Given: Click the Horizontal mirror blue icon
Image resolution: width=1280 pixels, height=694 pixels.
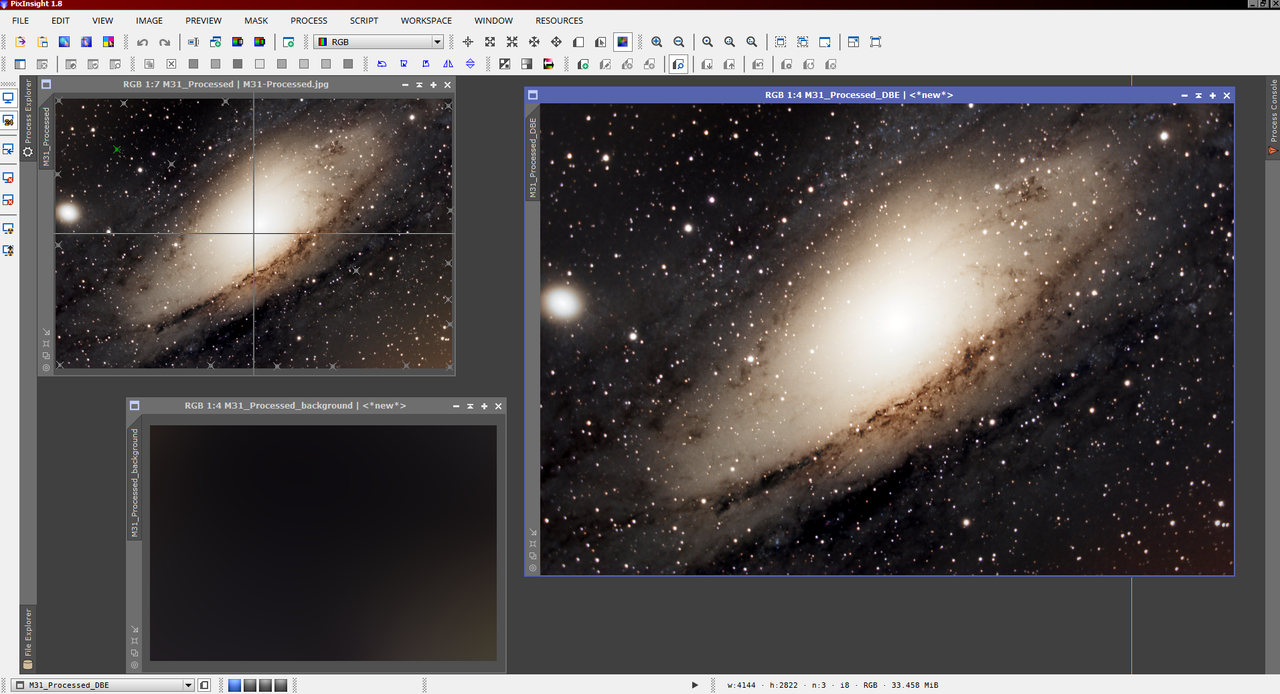Looking at the screenshot, I should pyautogui.click(x=448, y=64).
